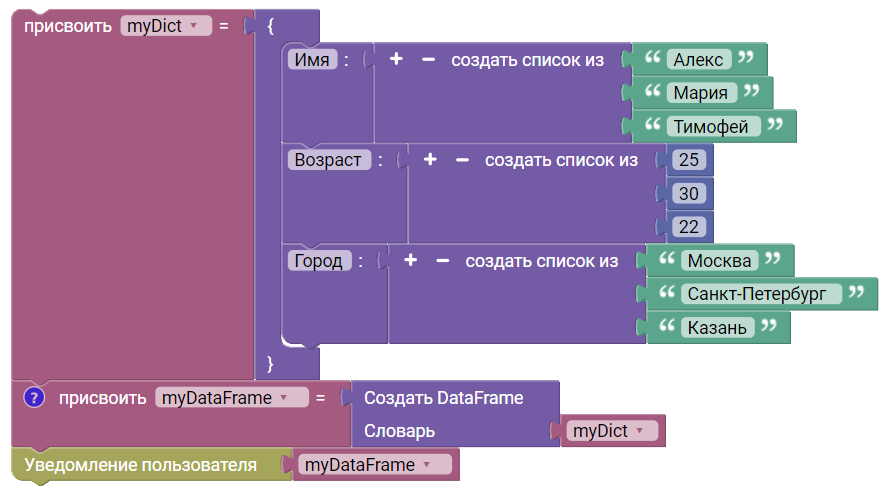This screenshot has width=886, height=493.
Task: Click the minus icon in Имя list block
Action: (428, 59)
